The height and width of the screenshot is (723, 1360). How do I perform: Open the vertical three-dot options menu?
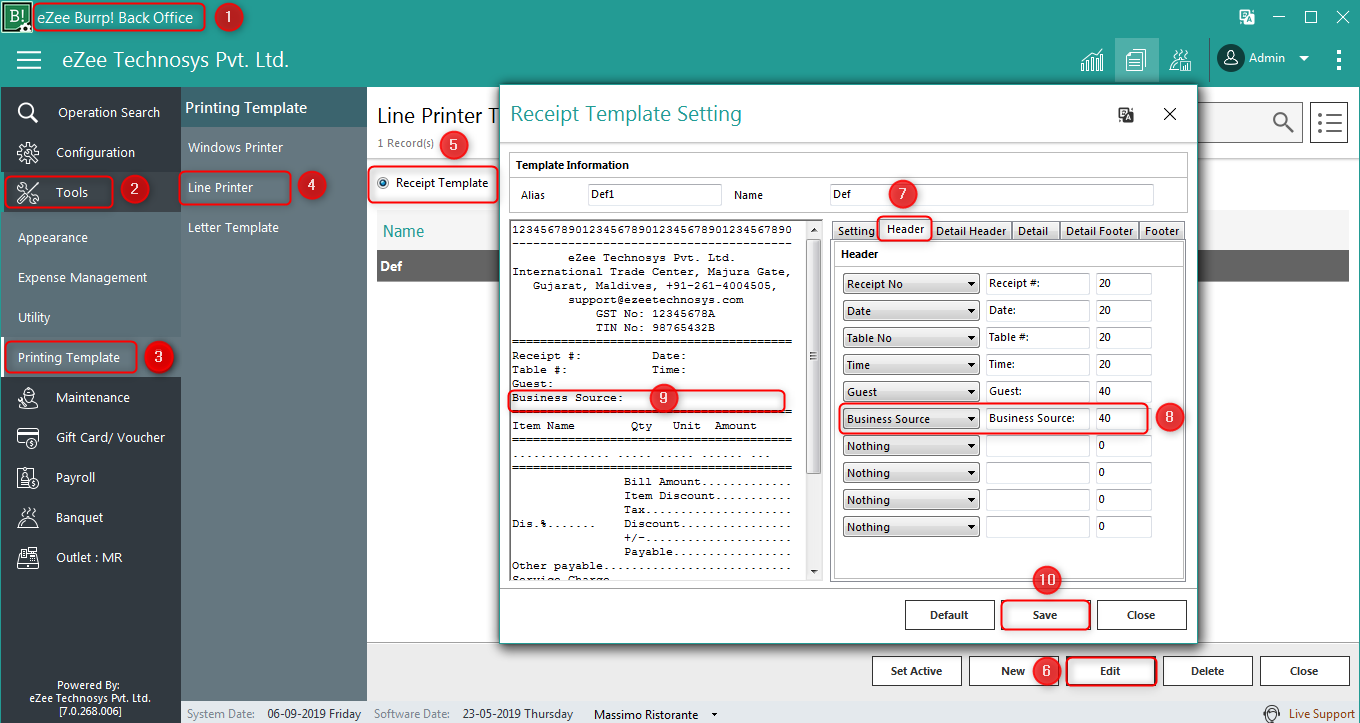(1339, 59)
